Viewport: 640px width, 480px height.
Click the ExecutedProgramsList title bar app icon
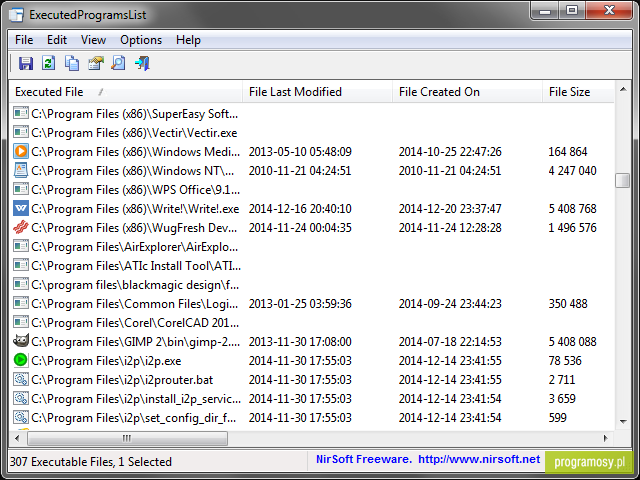coord(16,15)
